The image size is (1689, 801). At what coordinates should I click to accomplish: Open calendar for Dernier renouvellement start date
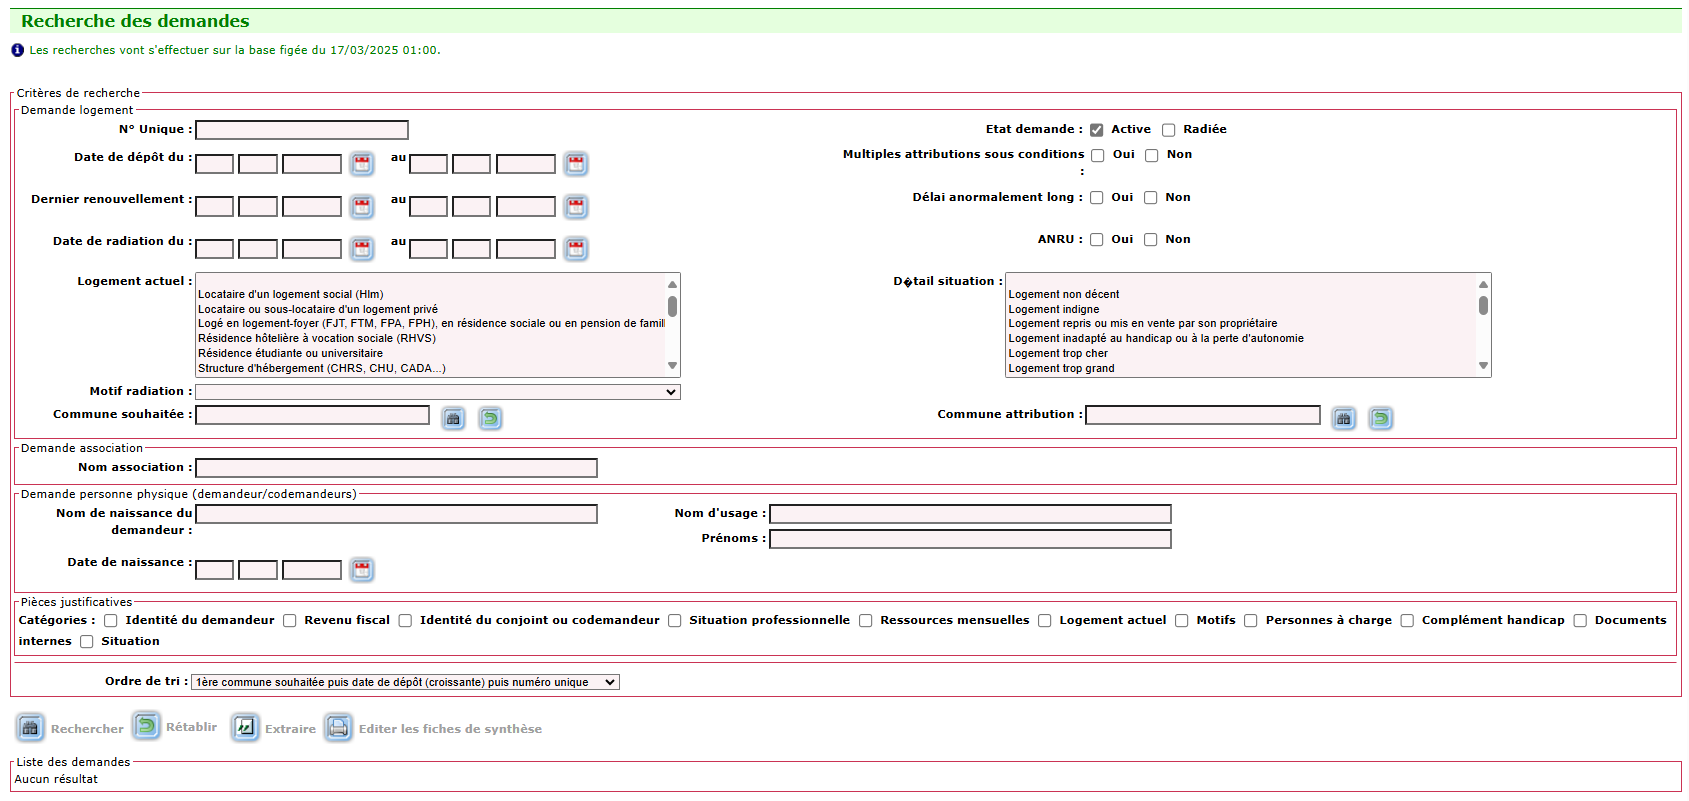coord(362,206)
